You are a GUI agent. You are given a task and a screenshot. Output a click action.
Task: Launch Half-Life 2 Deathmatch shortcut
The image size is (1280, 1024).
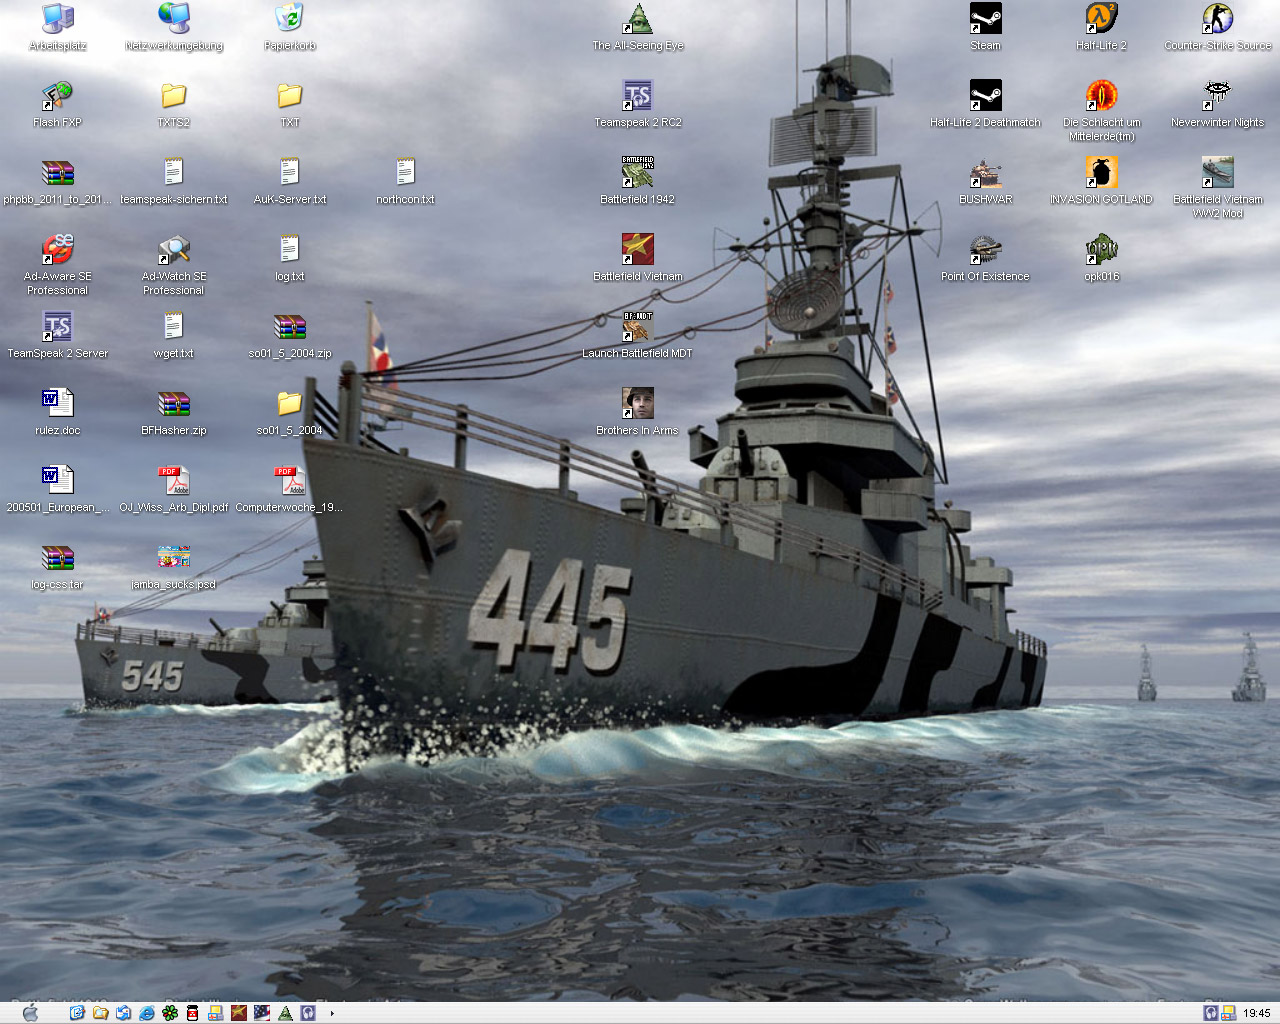[985, 104]
